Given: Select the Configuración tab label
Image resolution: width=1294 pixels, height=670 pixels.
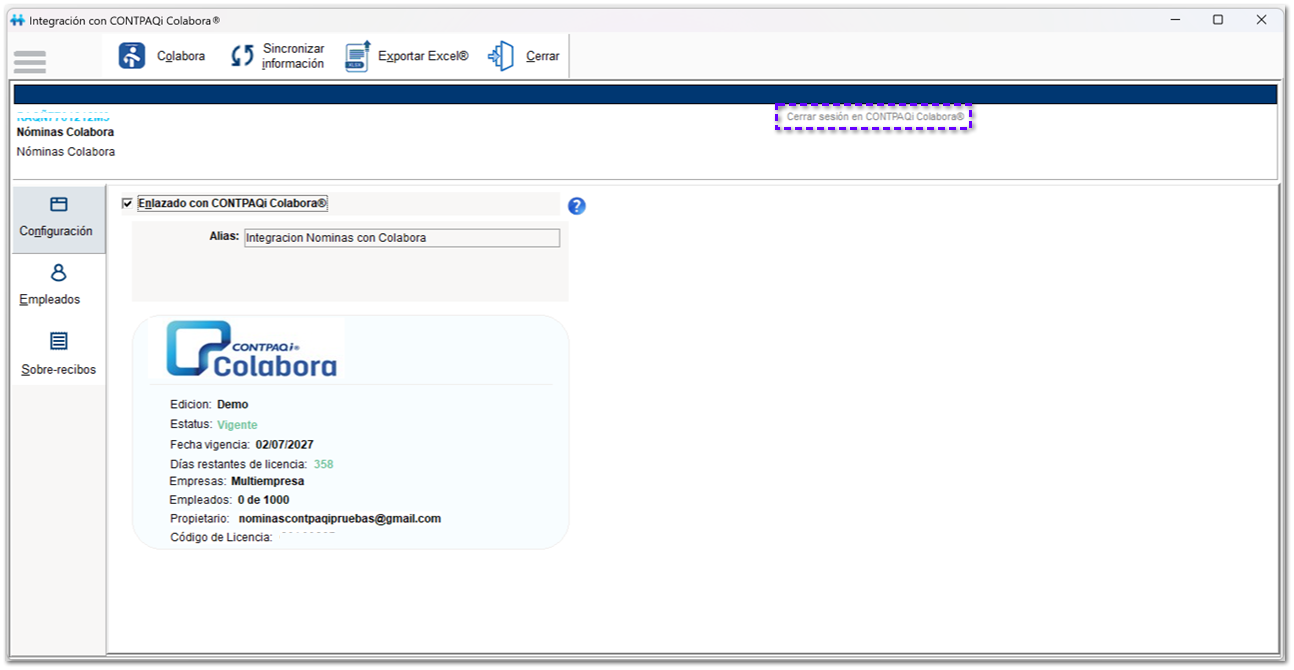Looking at the screenshot, I should tap(56, 231).
